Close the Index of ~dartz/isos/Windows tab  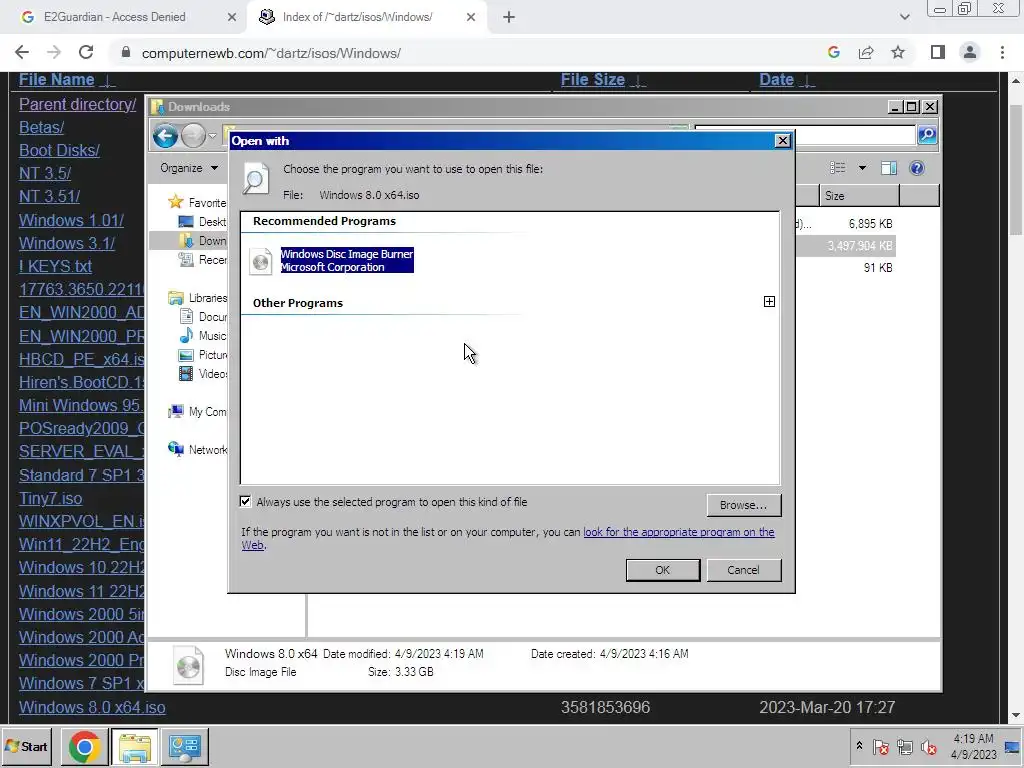tap(471, 17)
